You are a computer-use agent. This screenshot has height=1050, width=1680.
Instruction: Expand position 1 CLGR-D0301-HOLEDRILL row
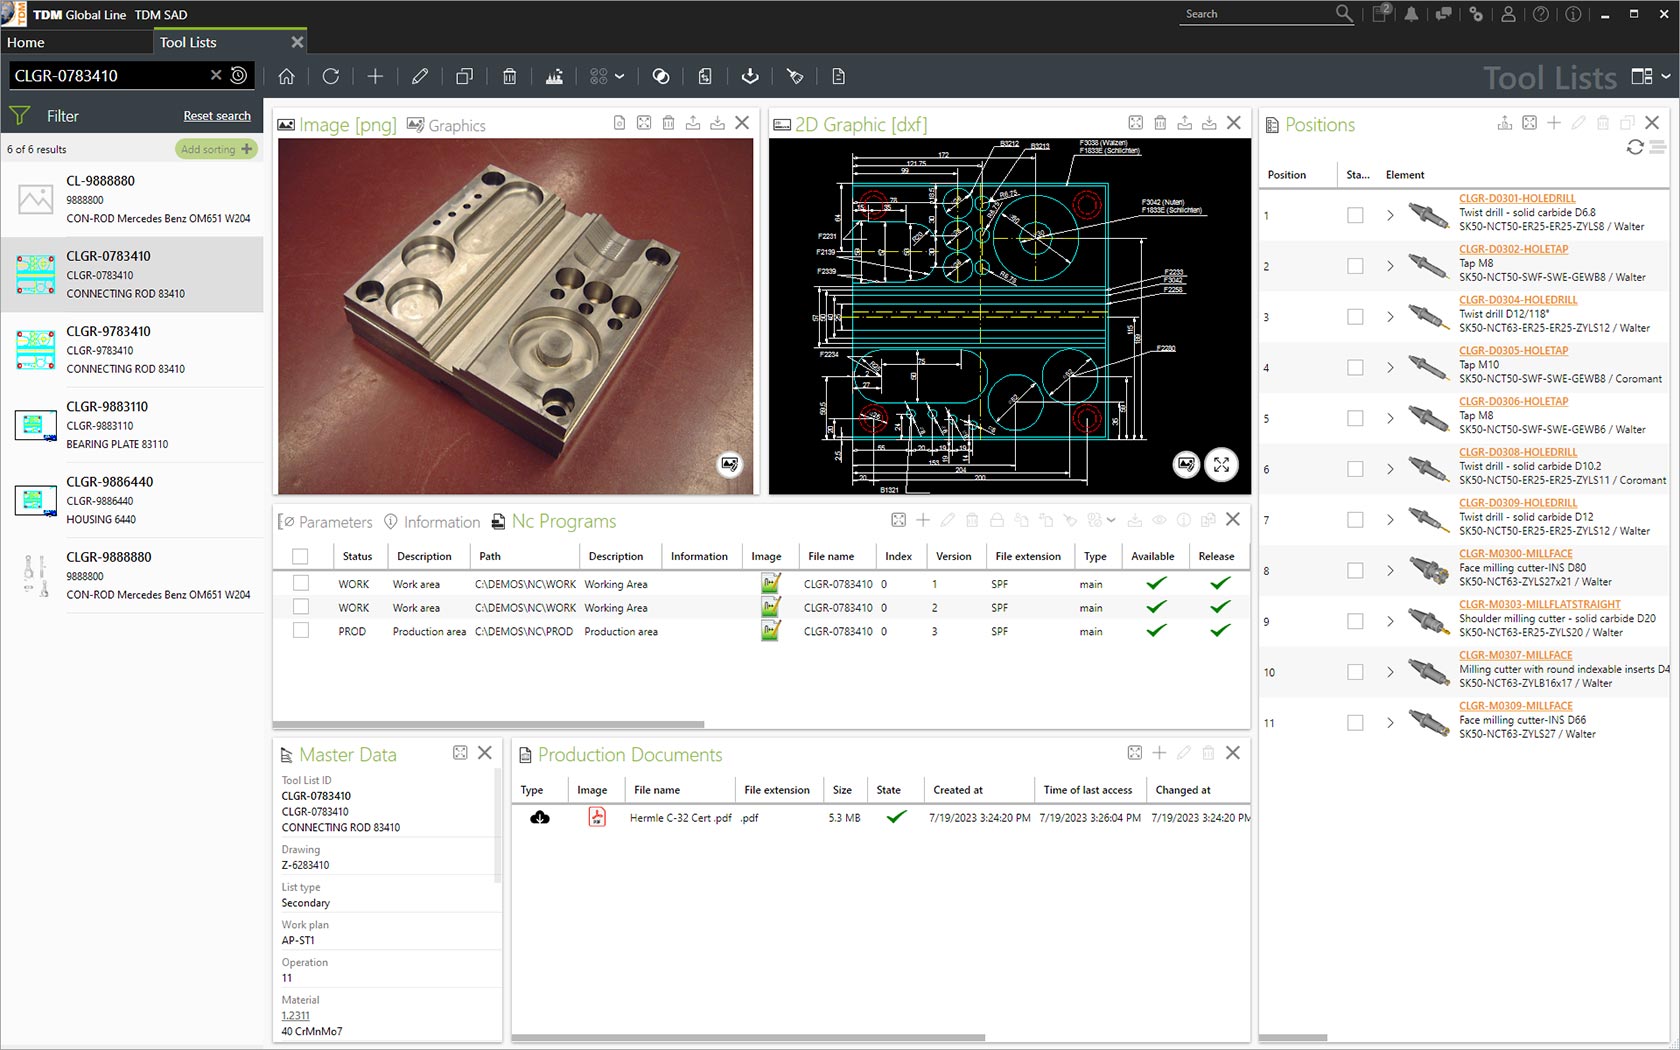pyautogui.click(x=1390, y=215)
